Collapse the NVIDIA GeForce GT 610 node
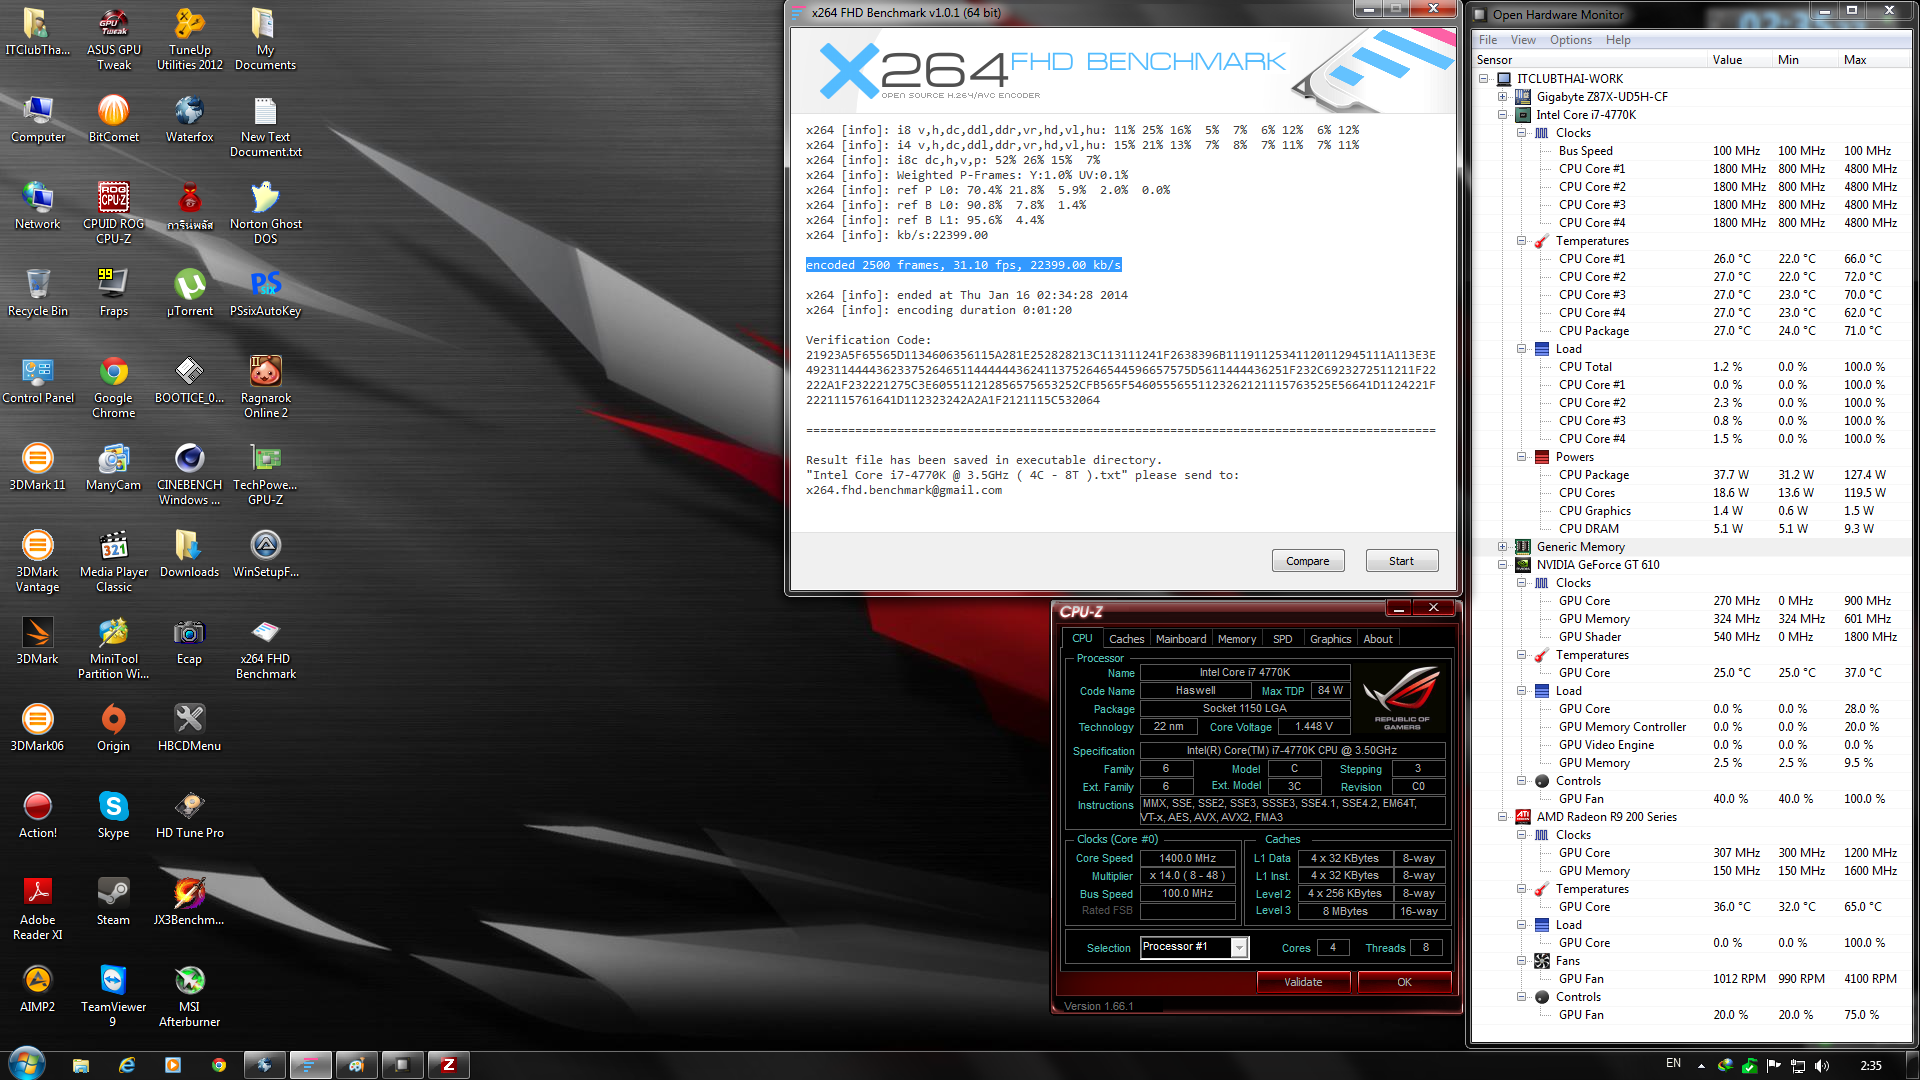Screen dimensions: 1920x1080 pos(1502,565)
